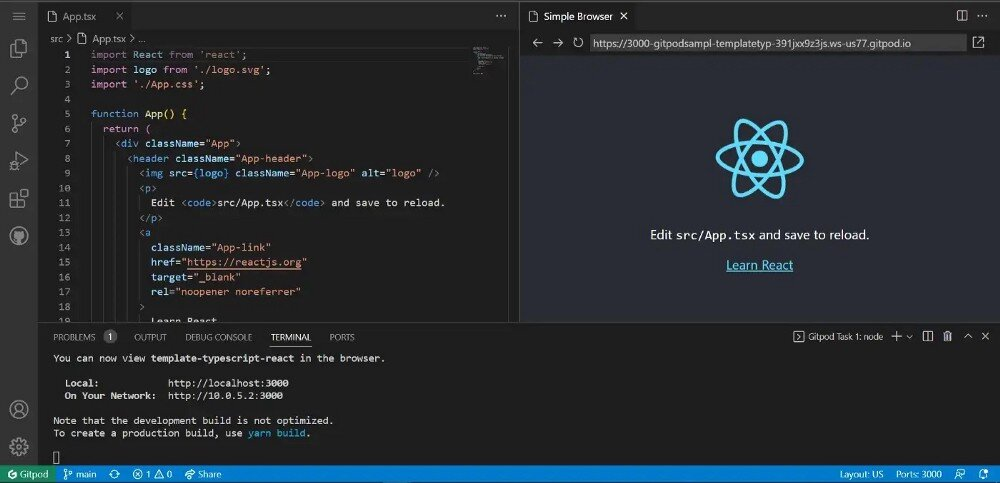Open the GitHub panel in activity bar
Screen dimensions: 1000x483
pos(18,237)
